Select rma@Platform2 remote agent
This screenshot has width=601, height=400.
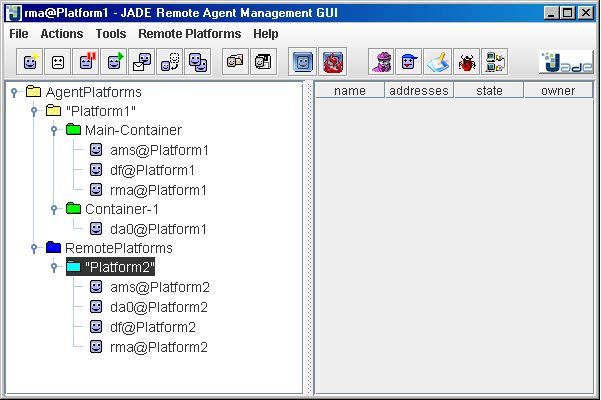[159, 347]
